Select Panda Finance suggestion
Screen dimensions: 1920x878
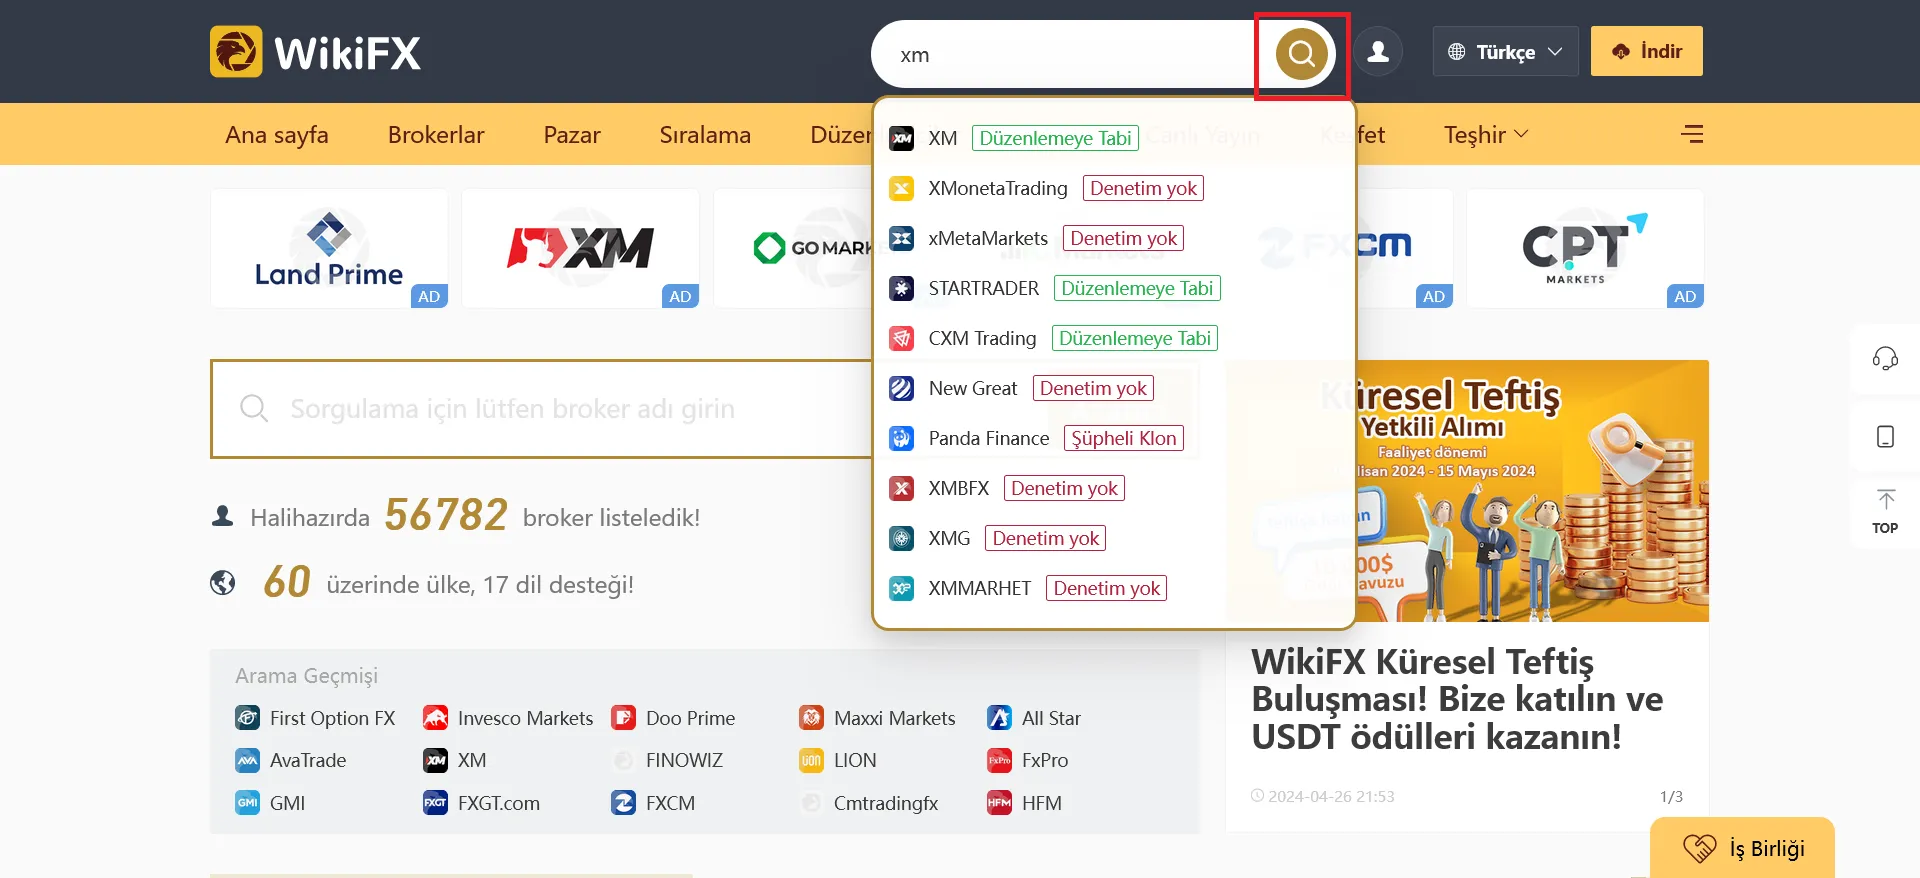[1114, 438]
